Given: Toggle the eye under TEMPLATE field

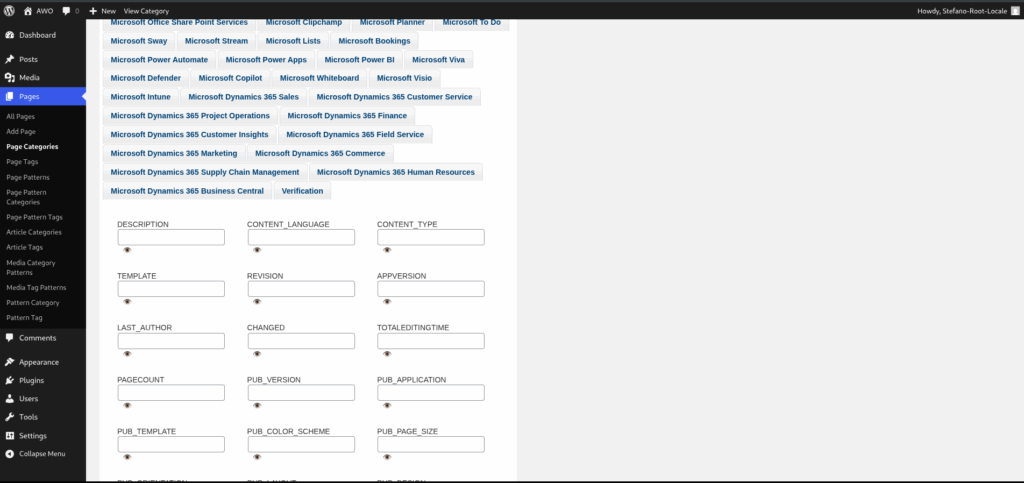Looking at the screenshot, I should click(x=127, y=302).
